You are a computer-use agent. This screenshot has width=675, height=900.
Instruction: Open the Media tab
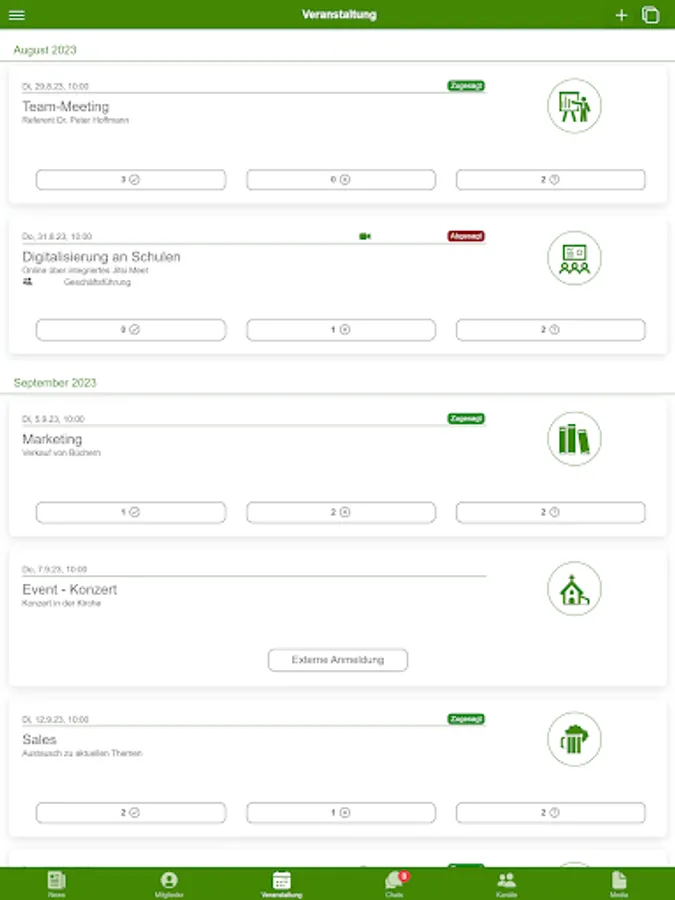tap(619, 883)
